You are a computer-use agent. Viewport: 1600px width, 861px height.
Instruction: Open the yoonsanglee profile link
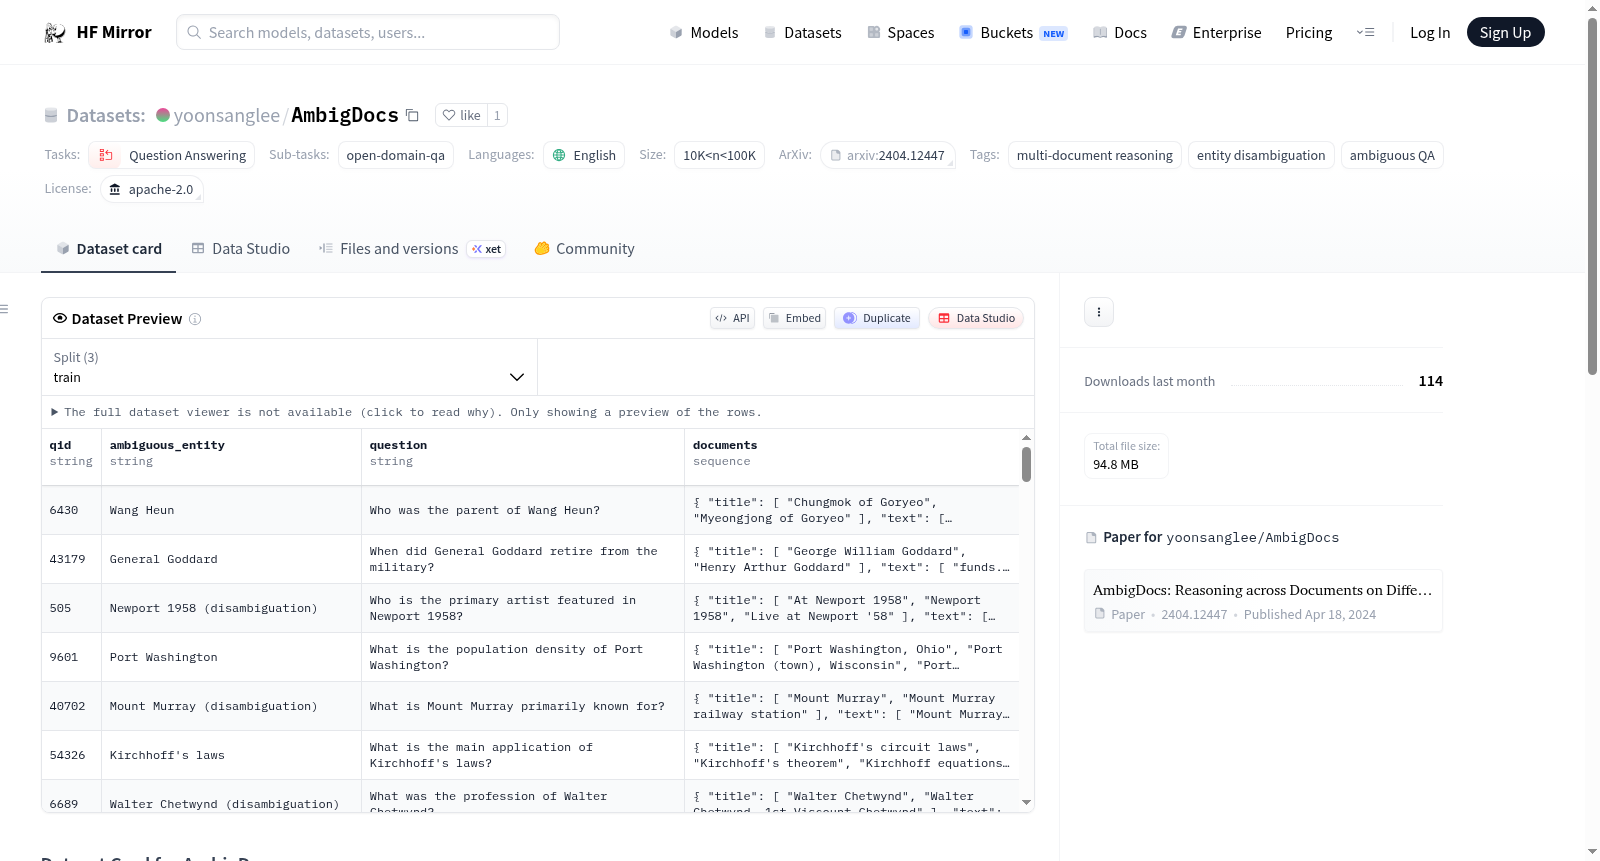coord(227,115)
